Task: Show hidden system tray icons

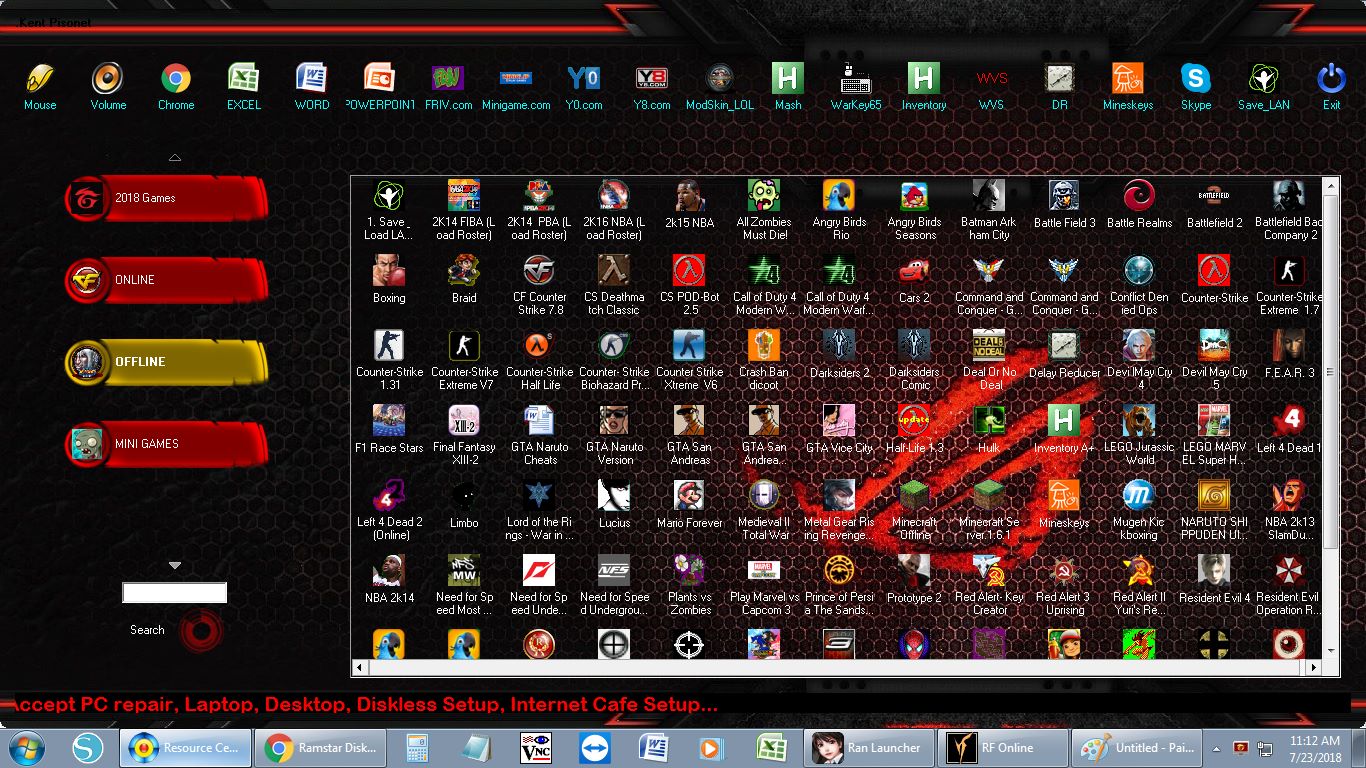Action: tap(1217, 748)
